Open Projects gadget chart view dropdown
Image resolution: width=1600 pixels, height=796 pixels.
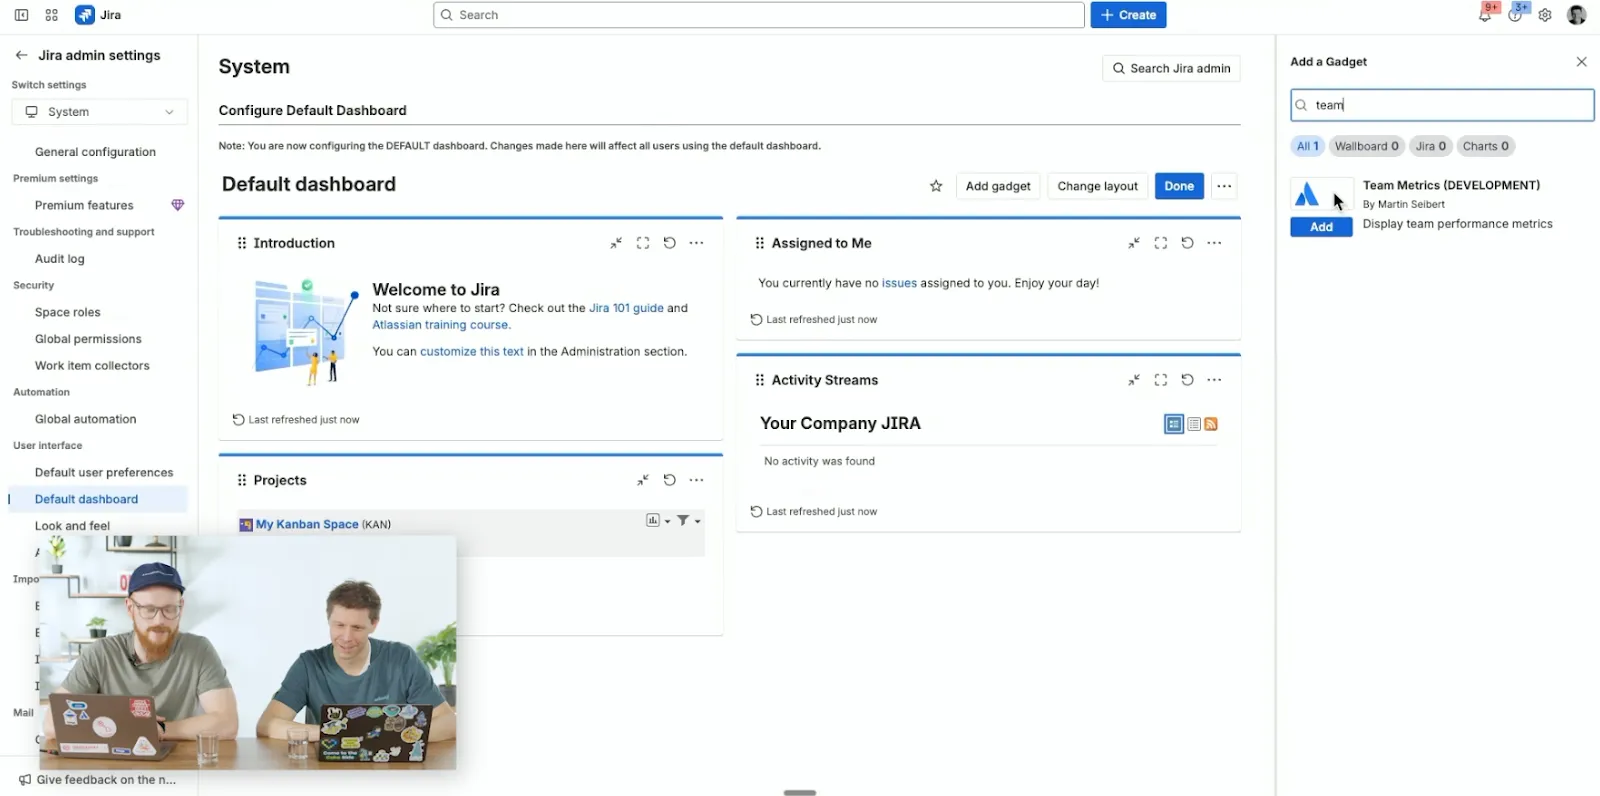pyautogui.click(x=658, y=520)
